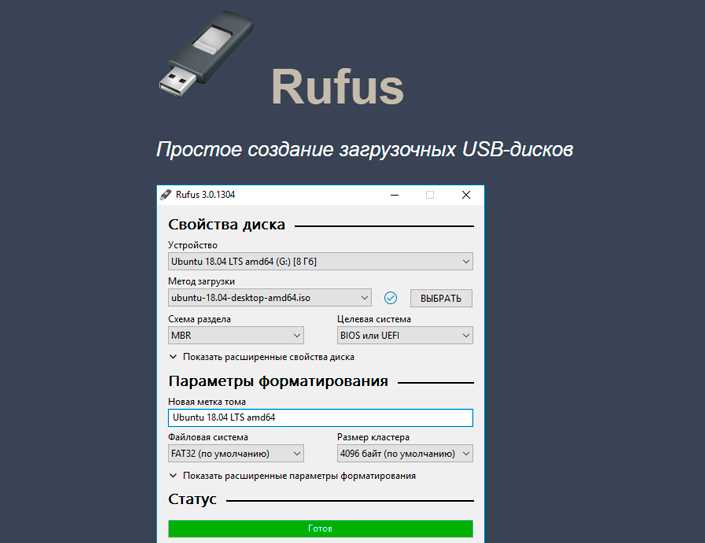705x543 pixels.
Task: Click the Размер кластера label
Action: [374, 437]
